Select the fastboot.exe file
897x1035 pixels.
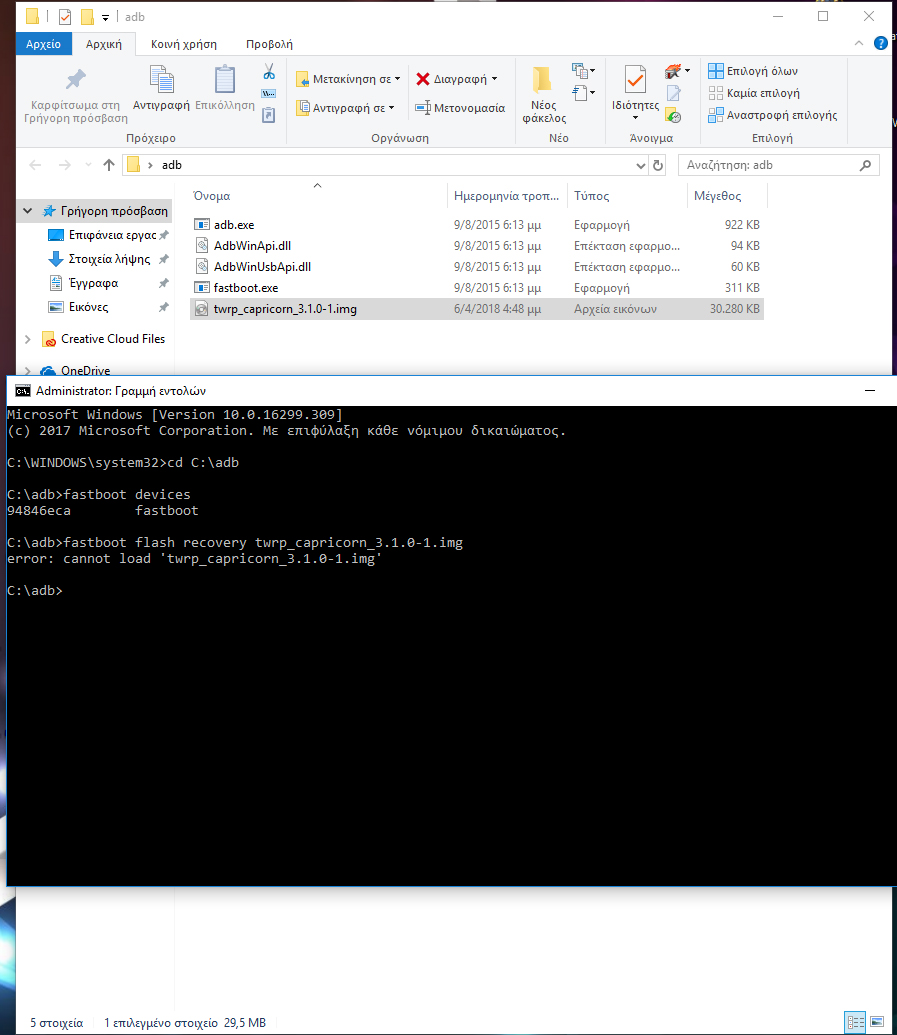(246, 288)
